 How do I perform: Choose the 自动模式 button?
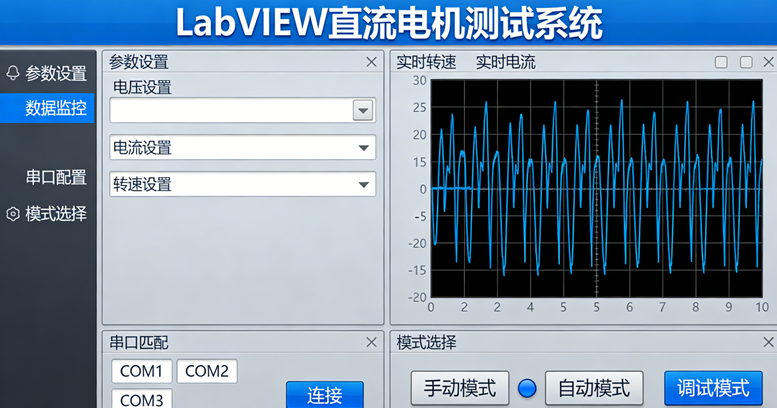click(x=593, y=388)
